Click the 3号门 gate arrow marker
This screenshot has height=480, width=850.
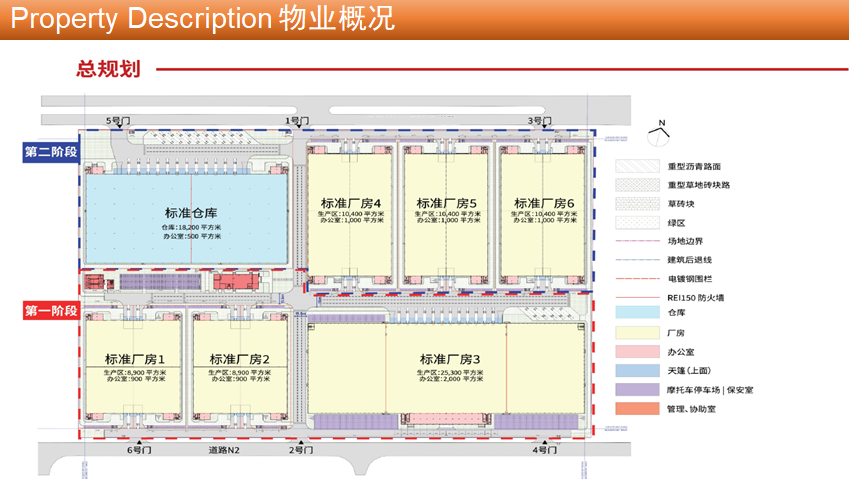[x=541, y=130]
